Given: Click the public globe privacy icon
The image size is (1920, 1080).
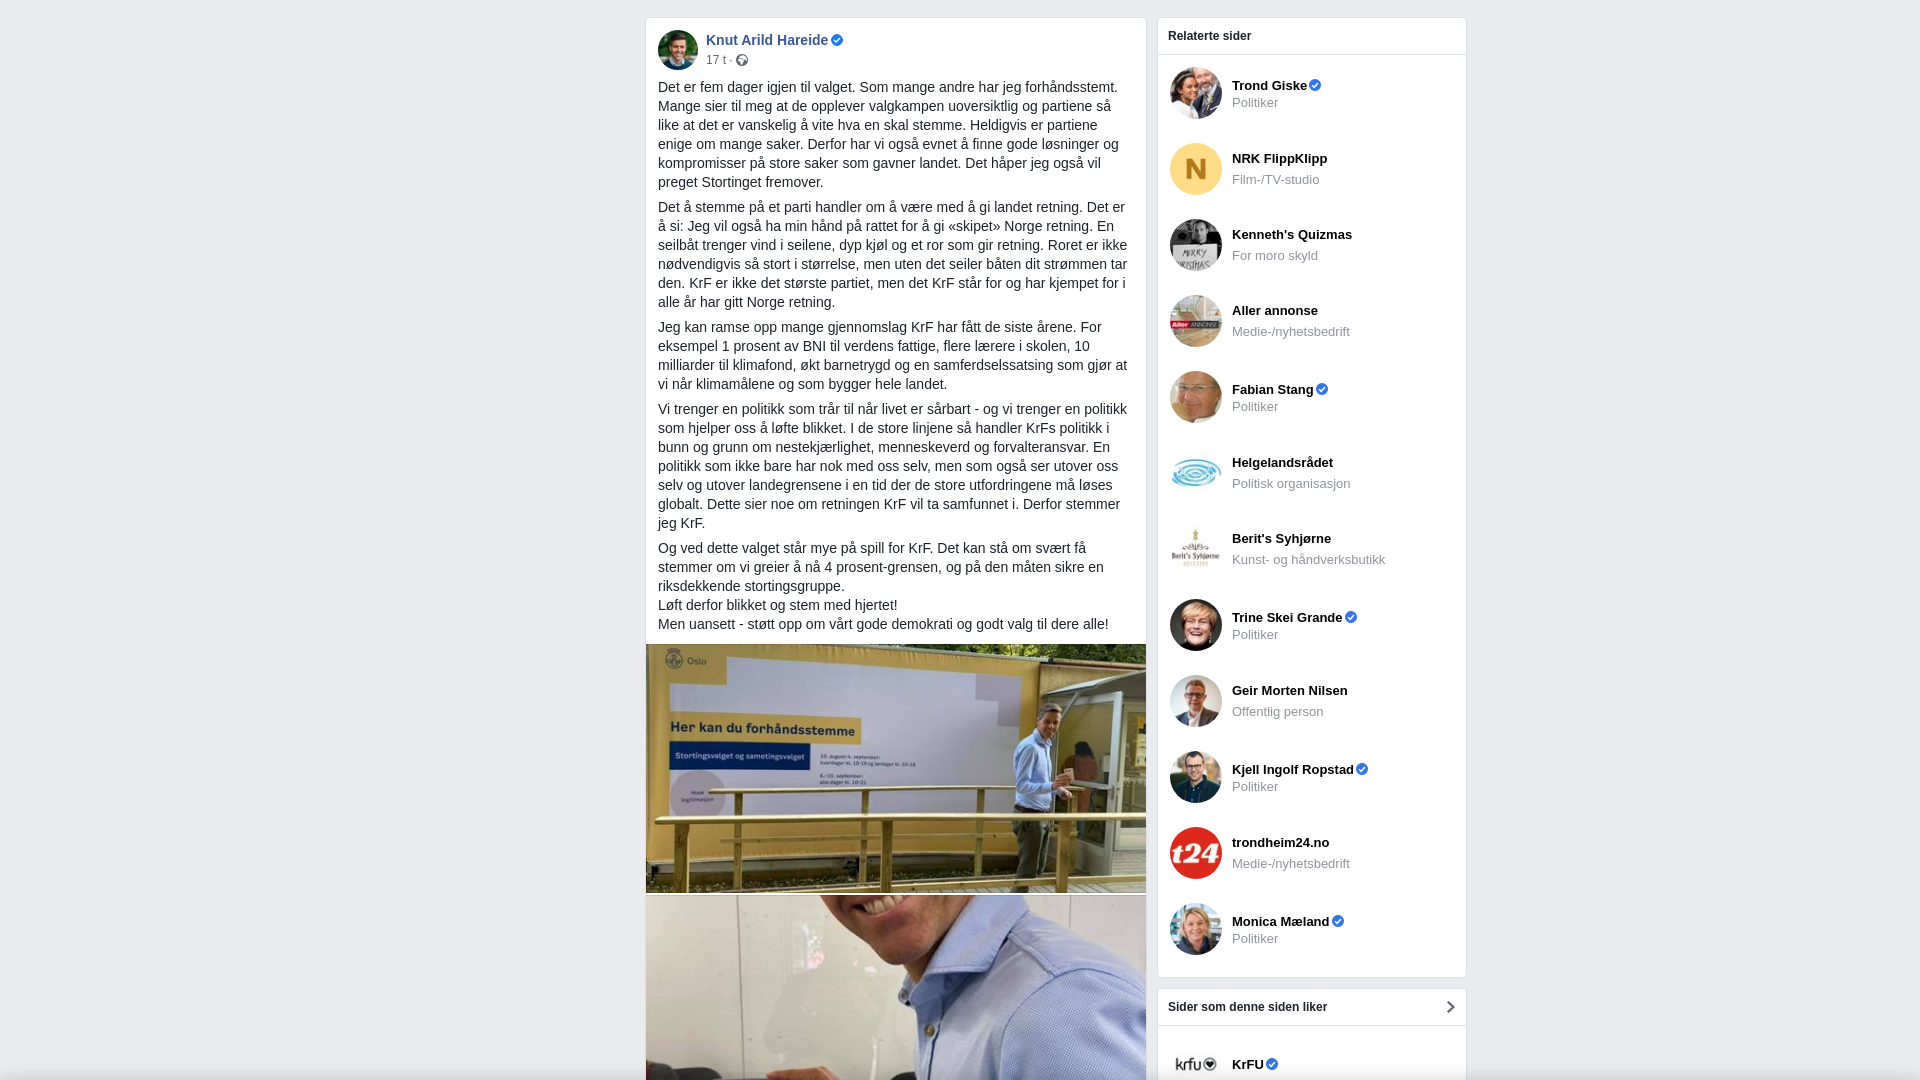Looking at the screenshot, I should pos(742,60).
